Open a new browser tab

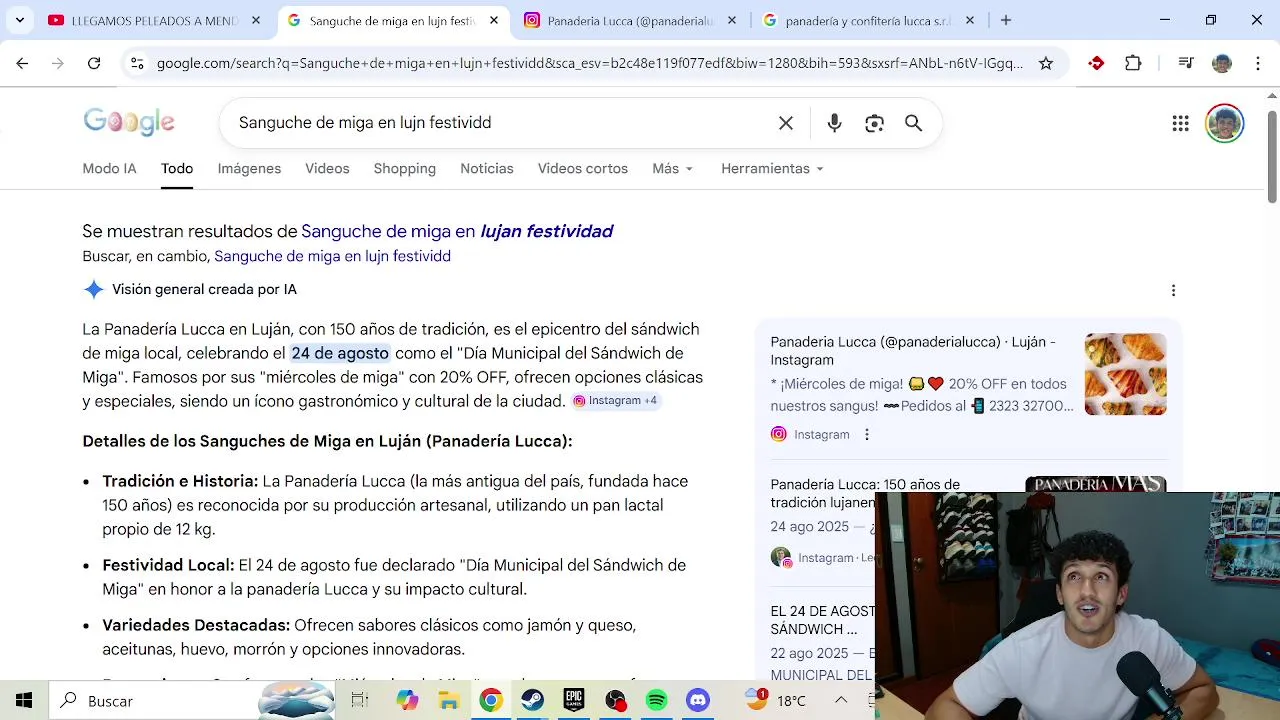coord(1006,20)
